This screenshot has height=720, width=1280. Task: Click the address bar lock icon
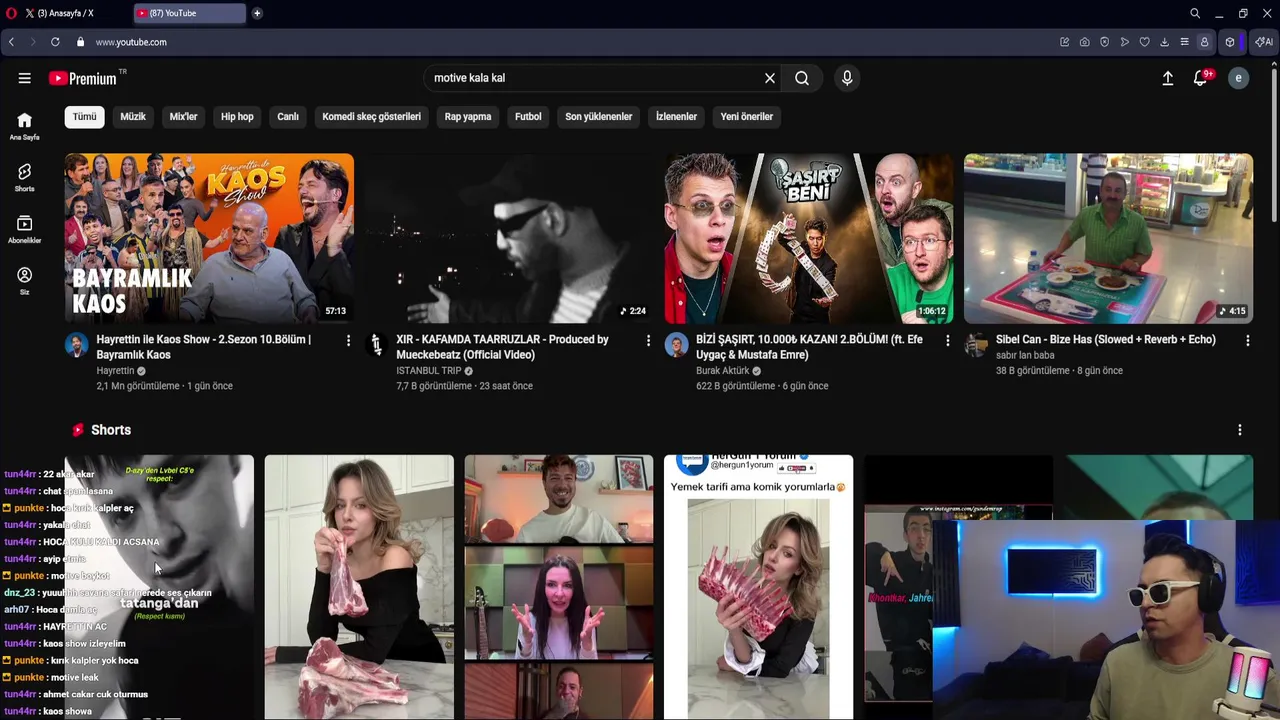coord(81,42)
